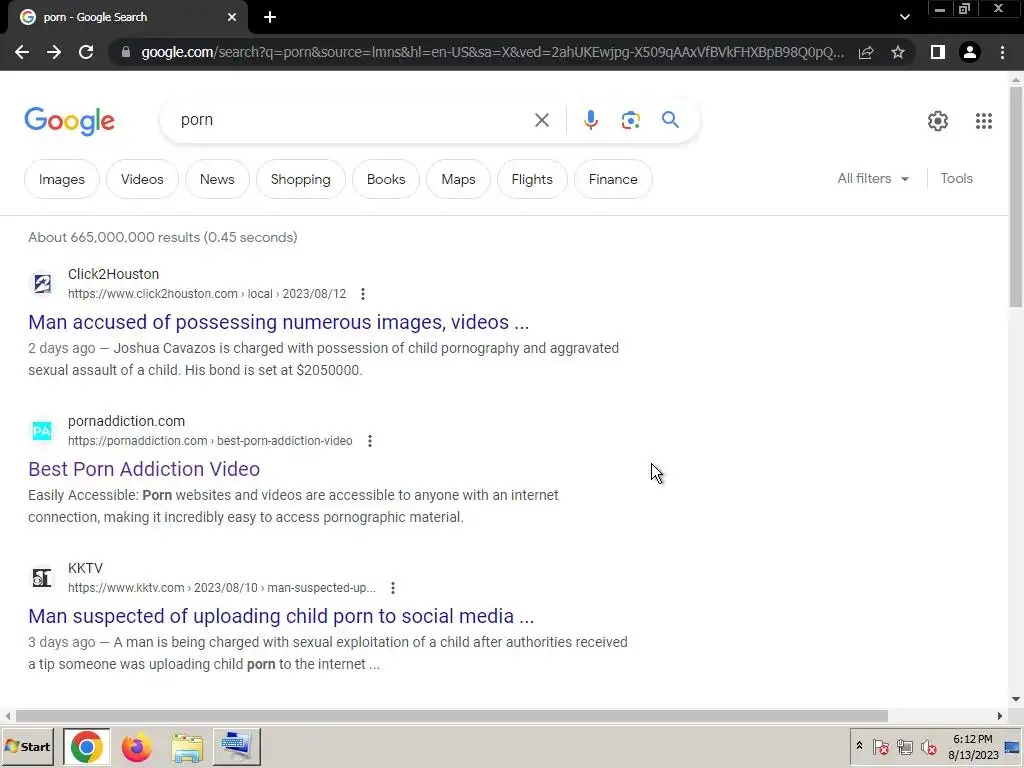The image size is (1024, 768).
Task: Click the Chrome taskbar icon
Action: pyautogui.click(x=87, y=746)
